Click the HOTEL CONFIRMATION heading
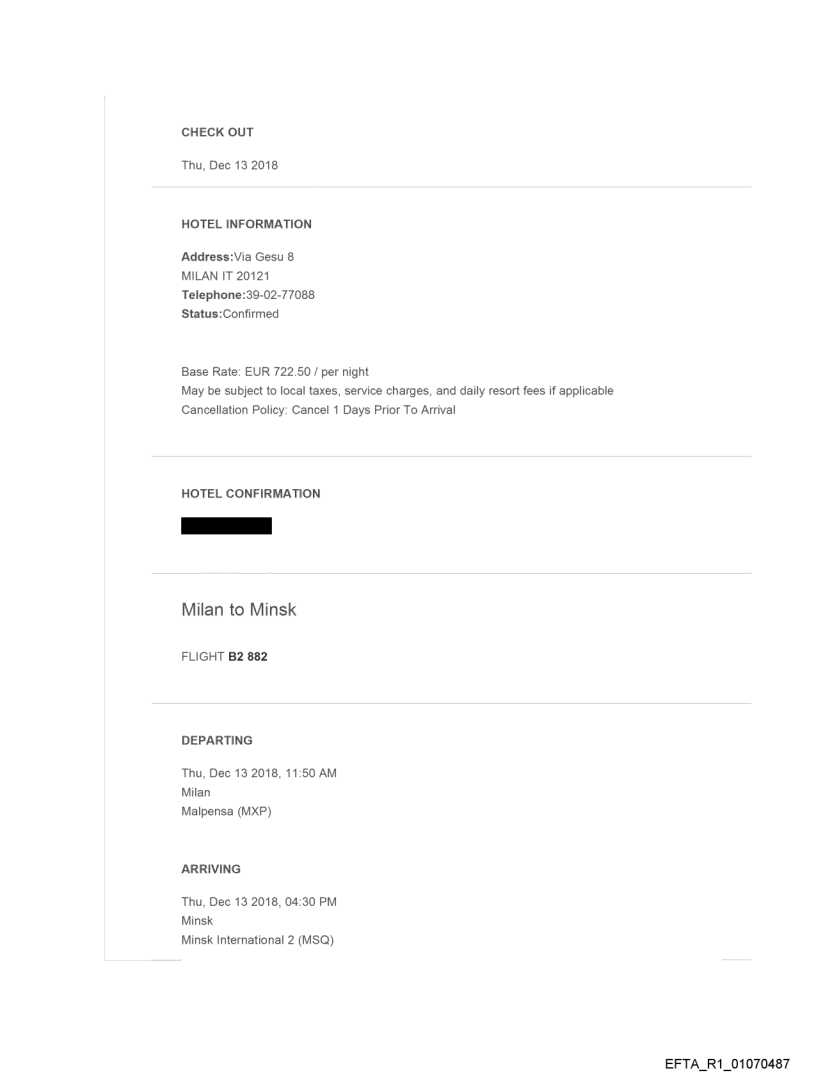 (250, 493)
